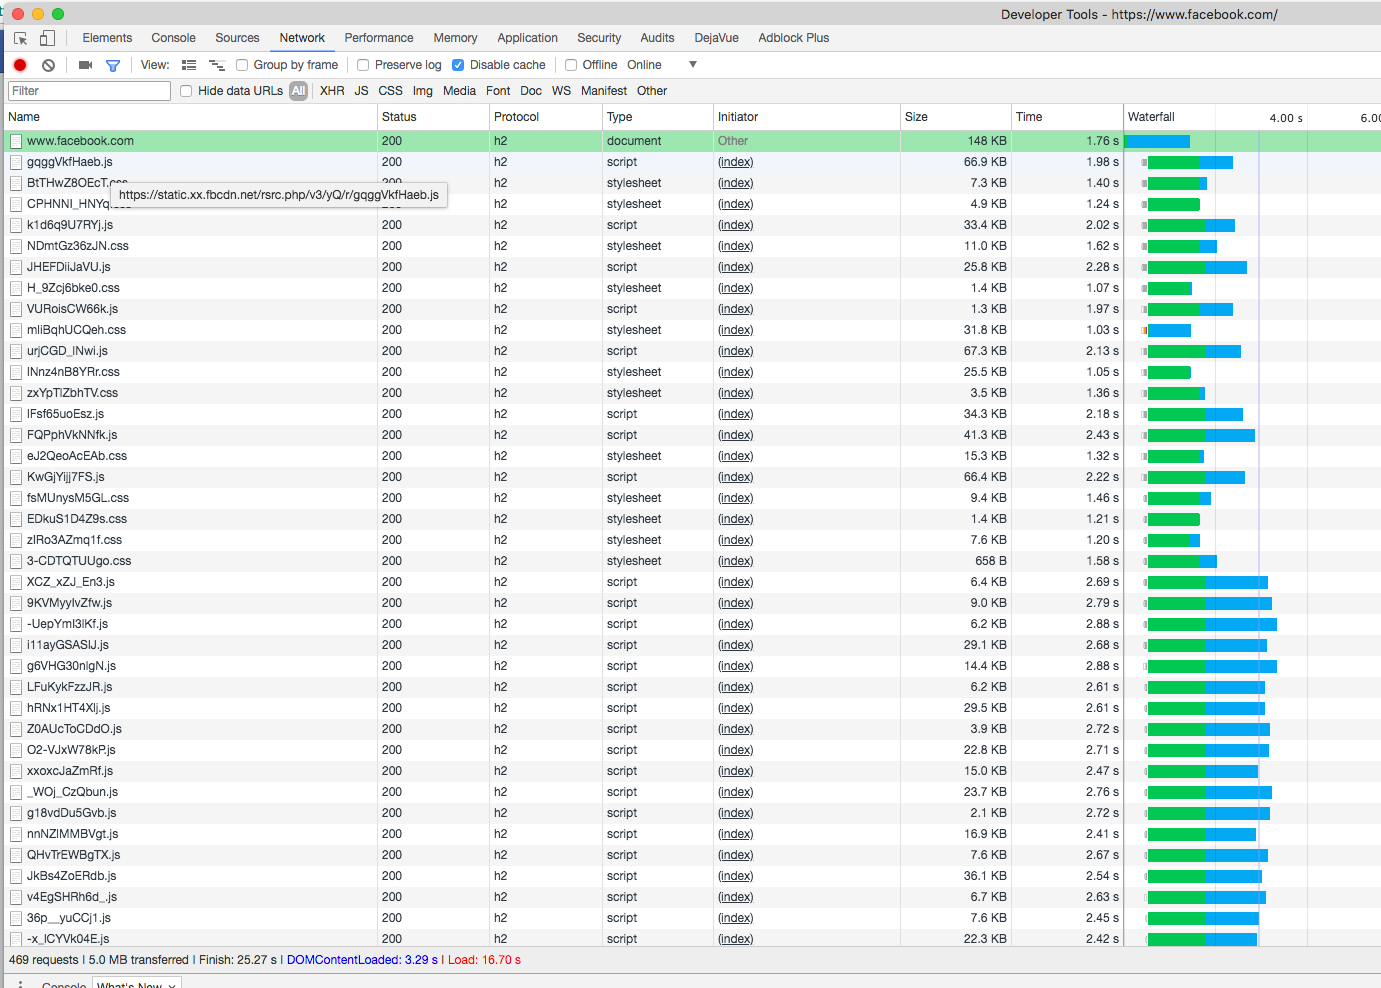Click the waterfall bar for FQPphVkNNfk.js
Image resolution: width=1381 pixels, height=988 pixels.
coord(1201,435)
